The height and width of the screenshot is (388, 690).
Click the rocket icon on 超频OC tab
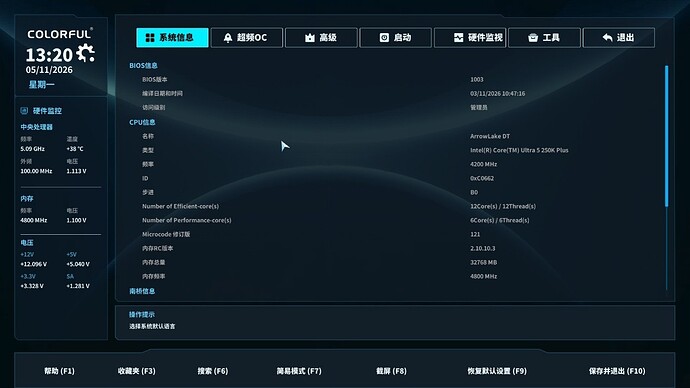tap(228, 38)
